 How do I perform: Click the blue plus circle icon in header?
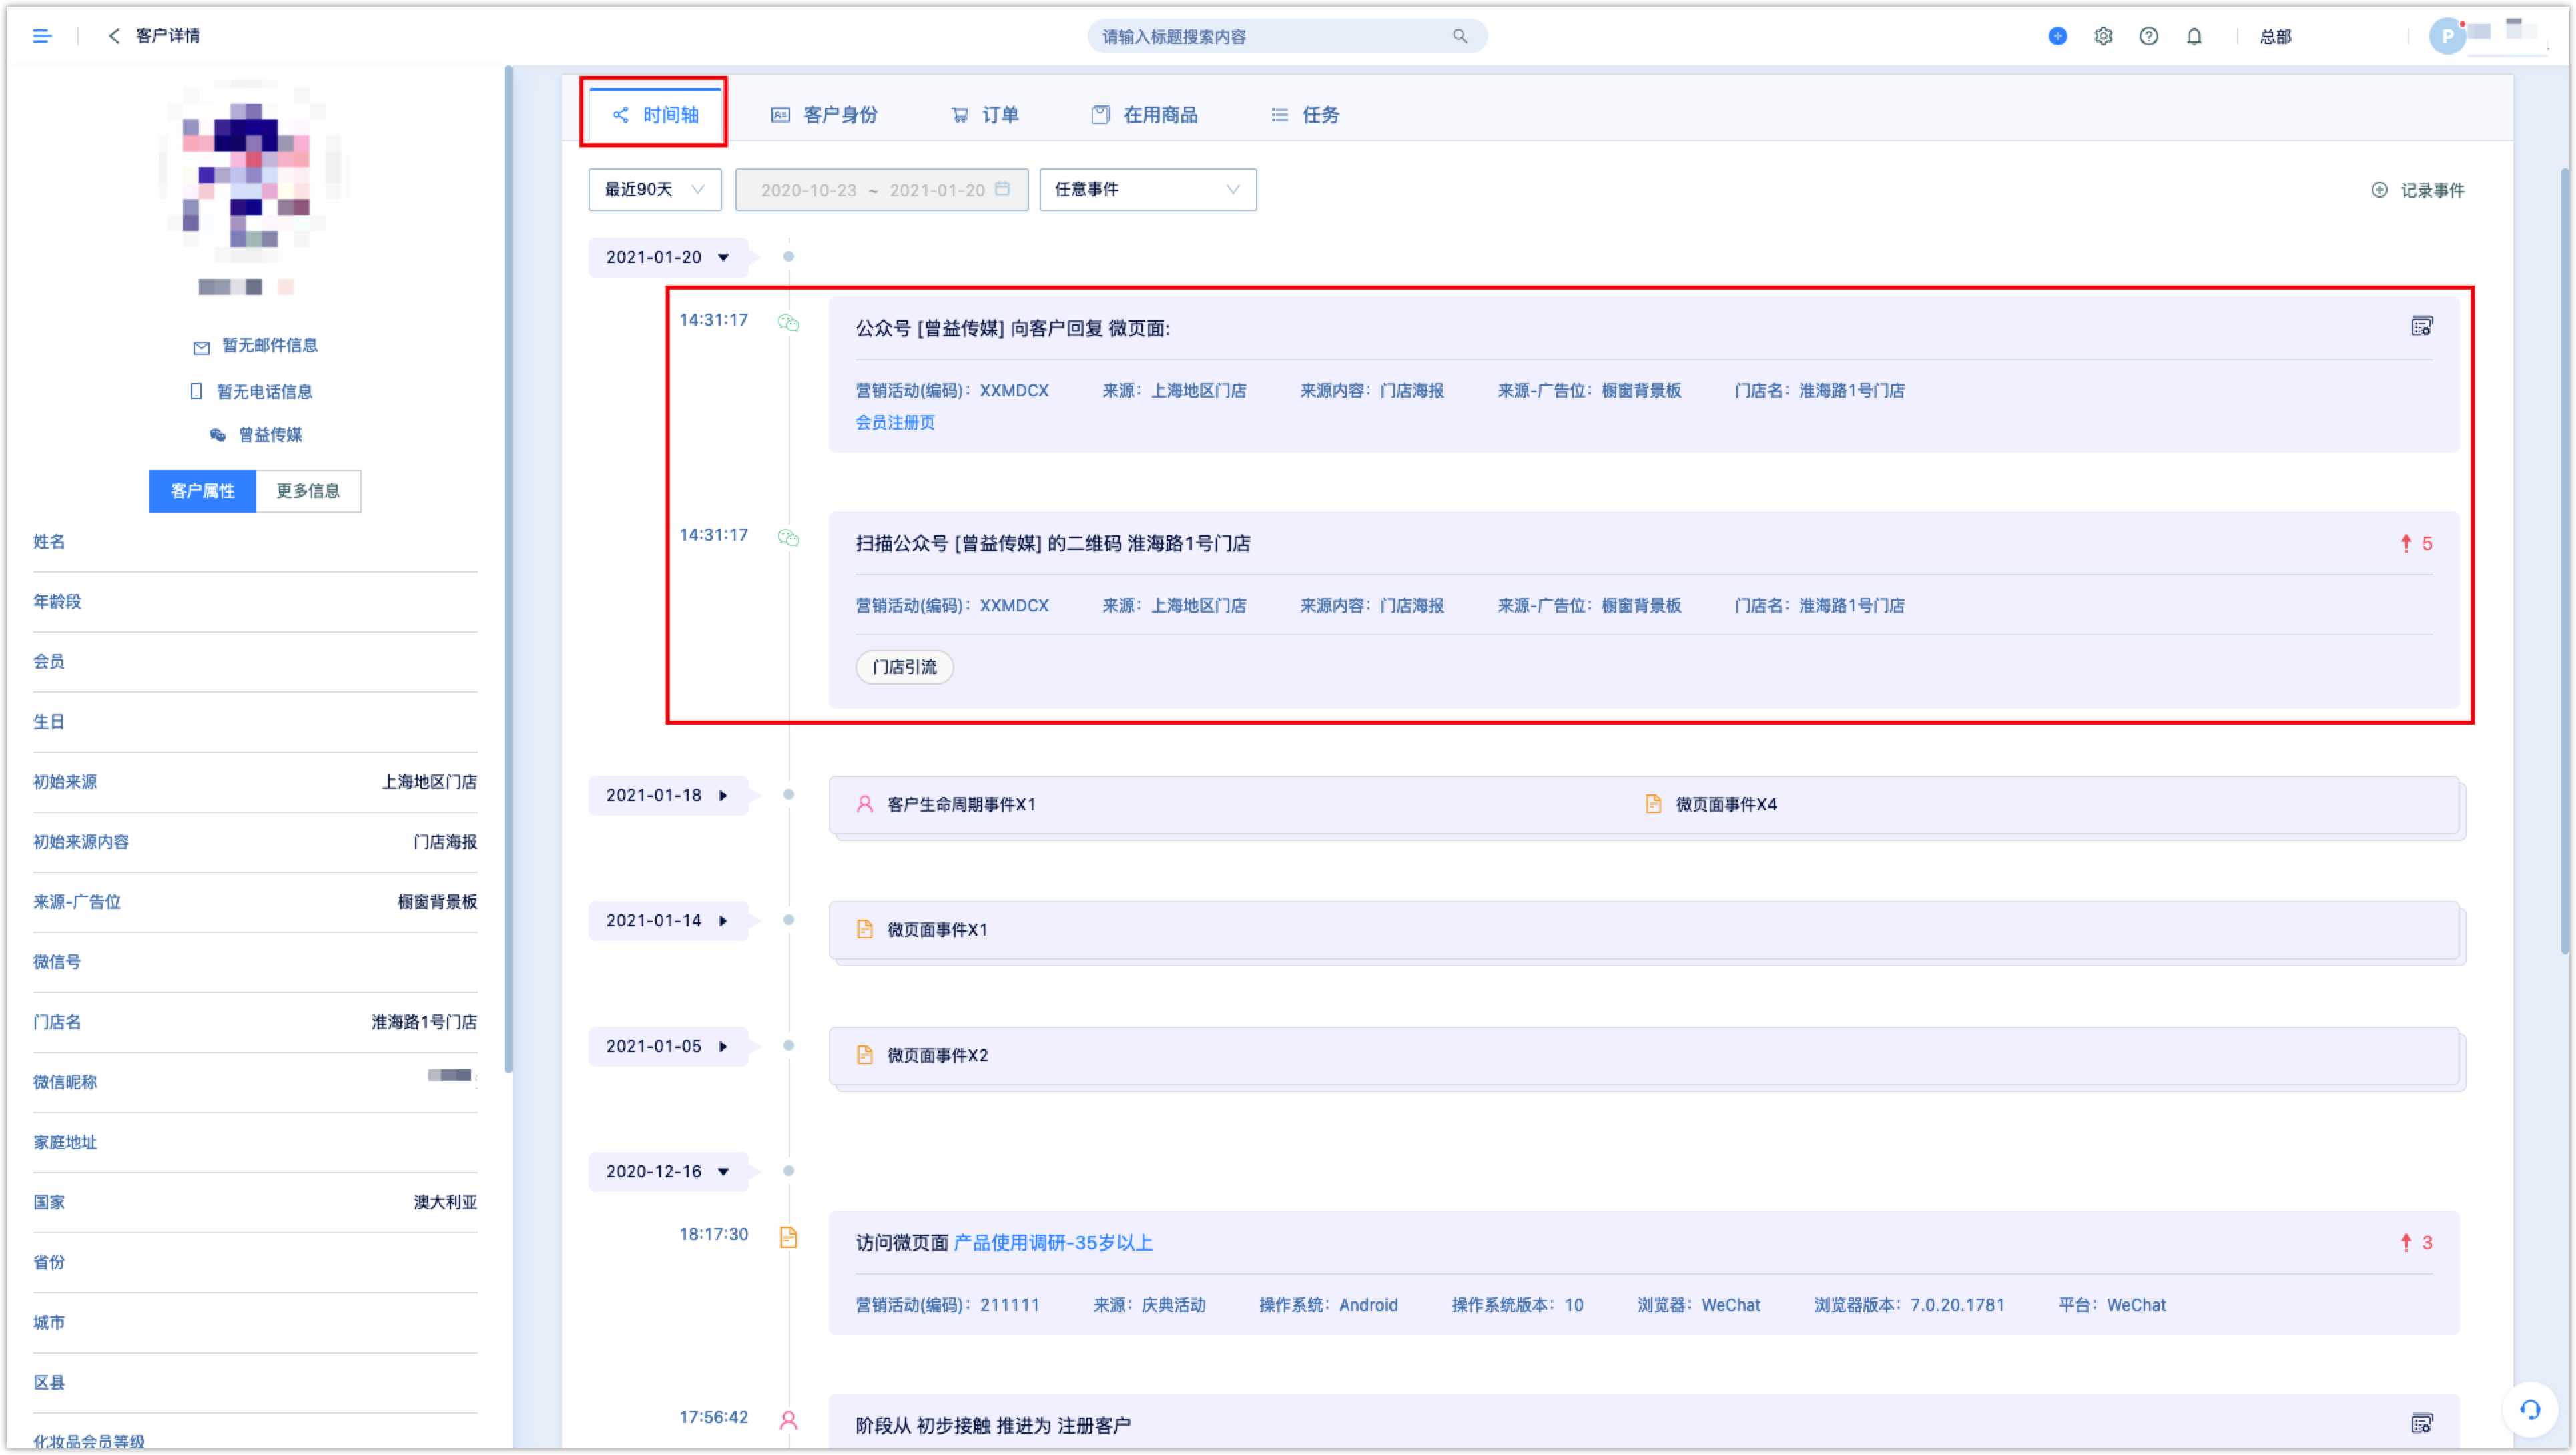[x=2058, y=36]
